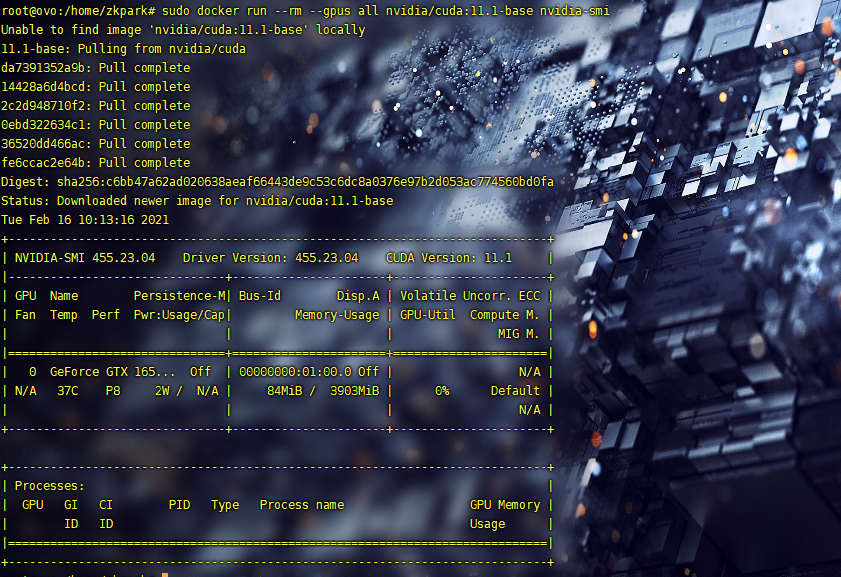Click the 'Usage' header under GPU Memory
The image size is (841, 577).
pyautogui.click(x=488, y=524)
